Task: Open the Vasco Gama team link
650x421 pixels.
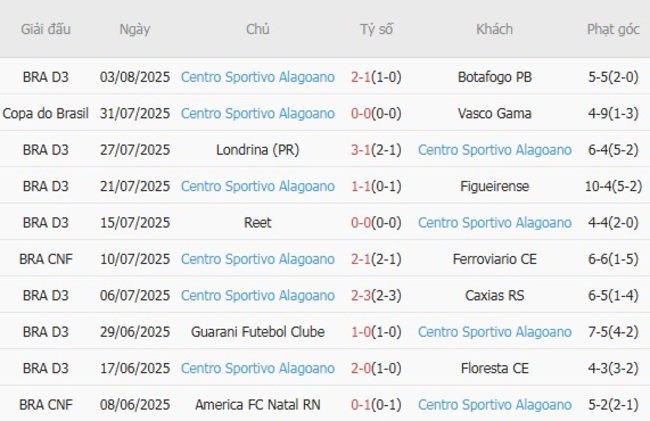Action: coord(495,113)
